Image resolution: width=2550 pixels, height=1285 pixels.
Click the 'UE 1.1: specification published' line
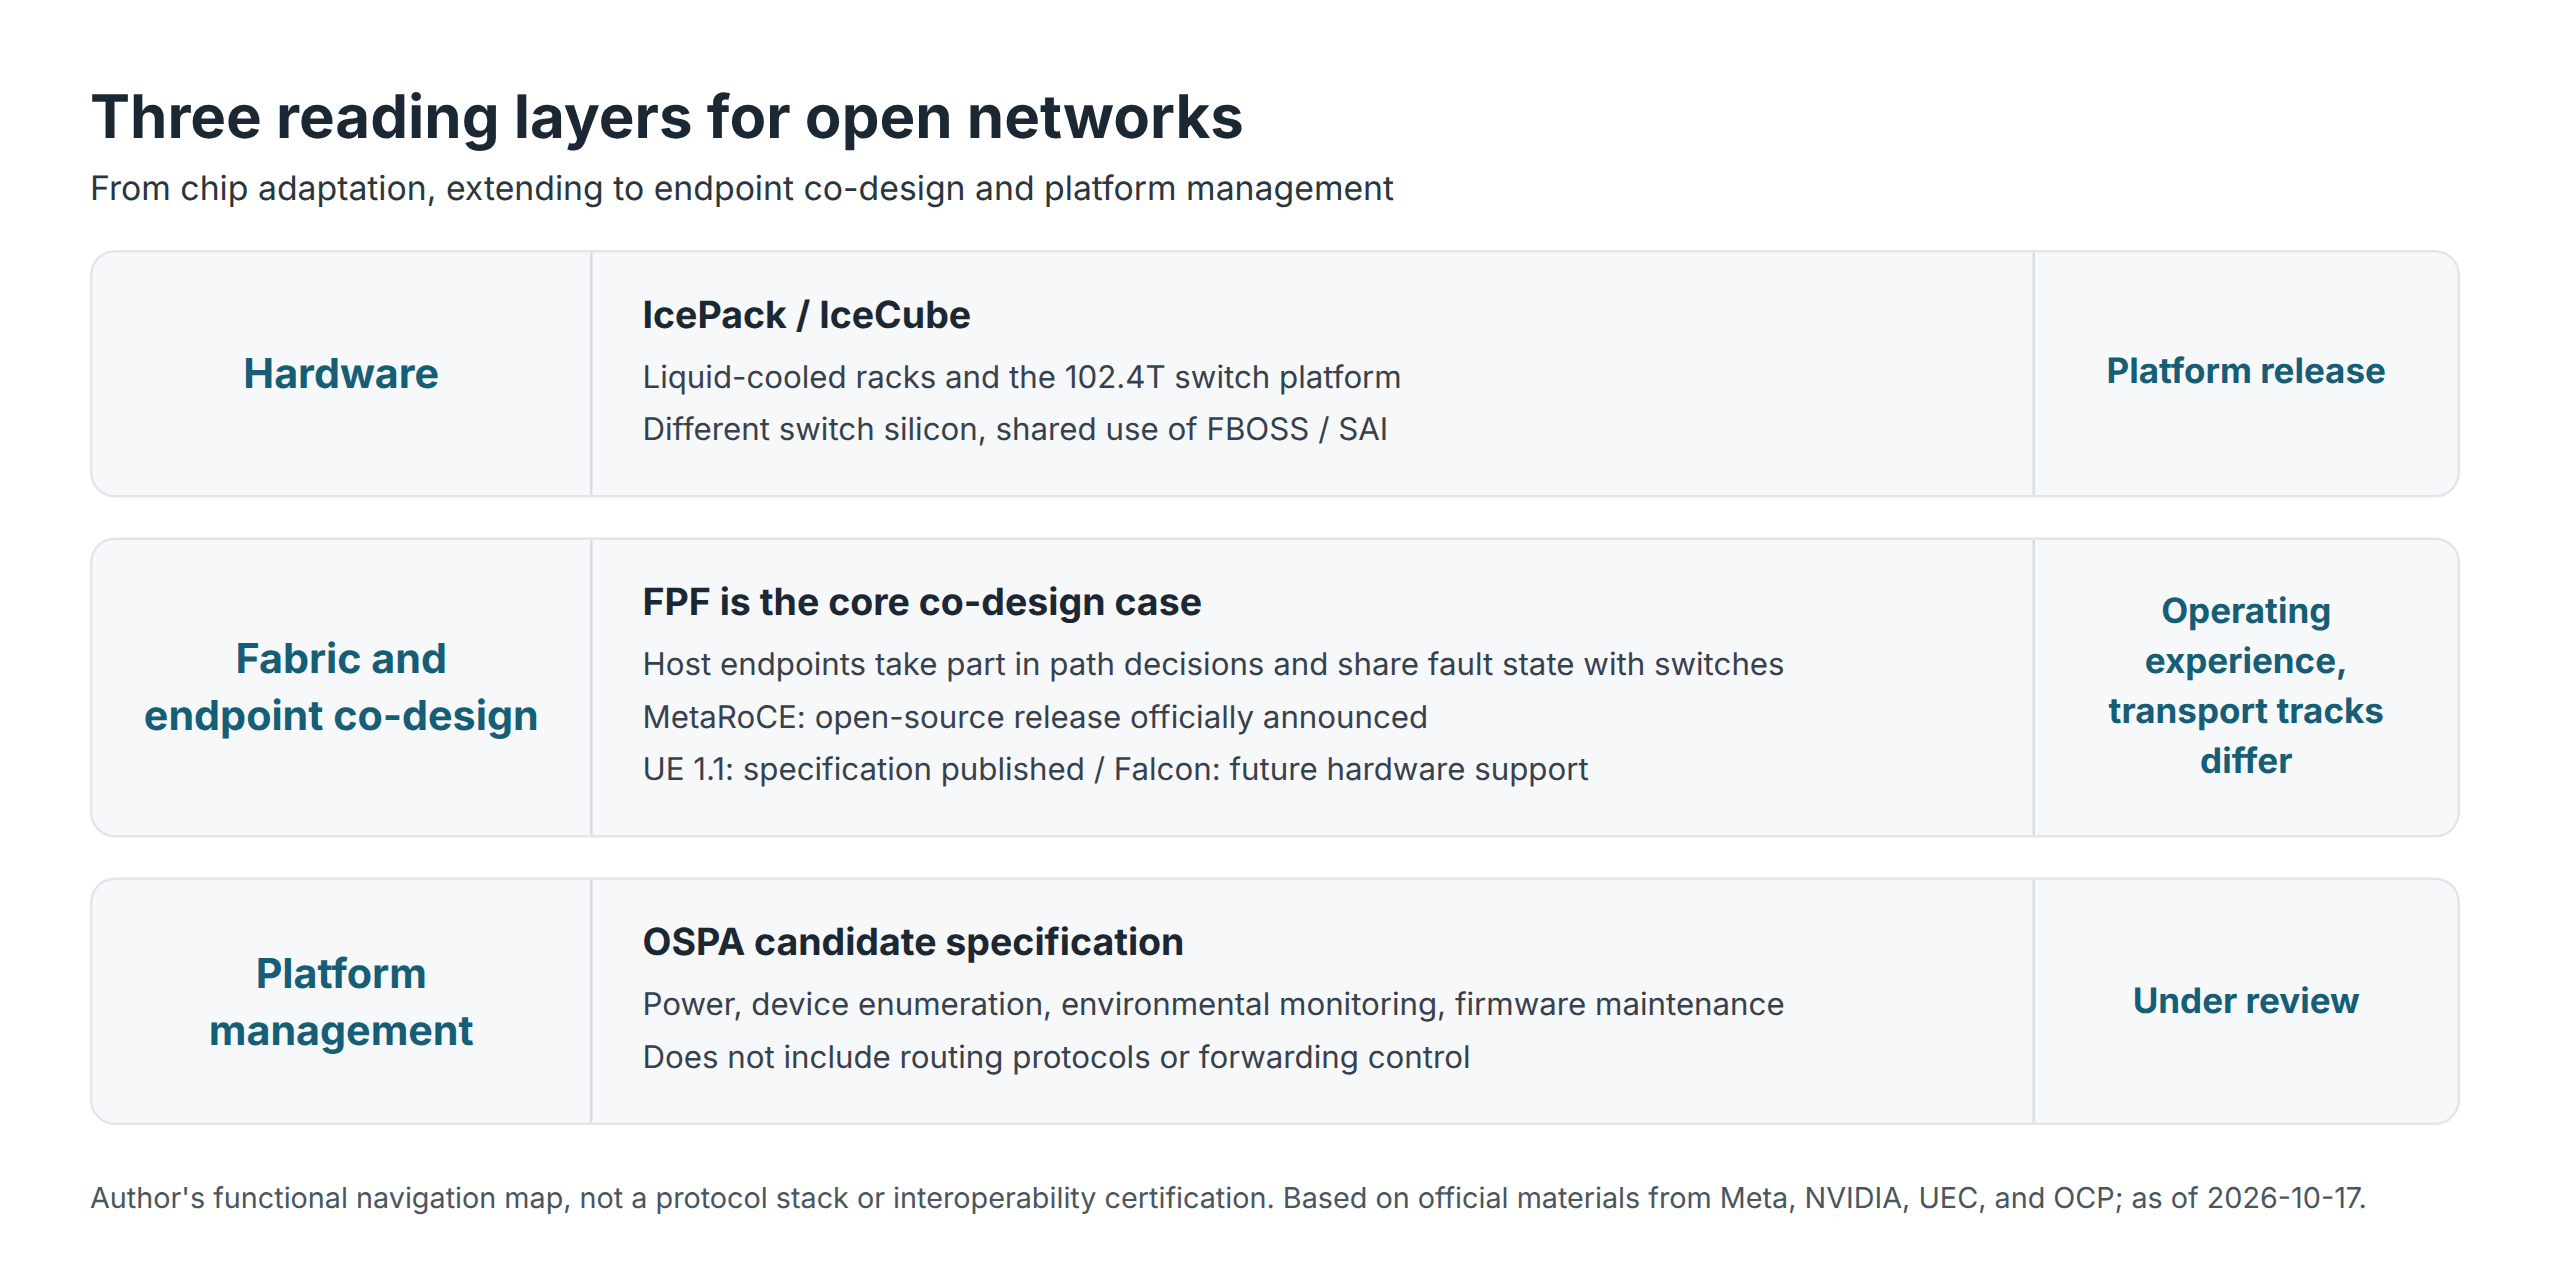[1115, 769]
